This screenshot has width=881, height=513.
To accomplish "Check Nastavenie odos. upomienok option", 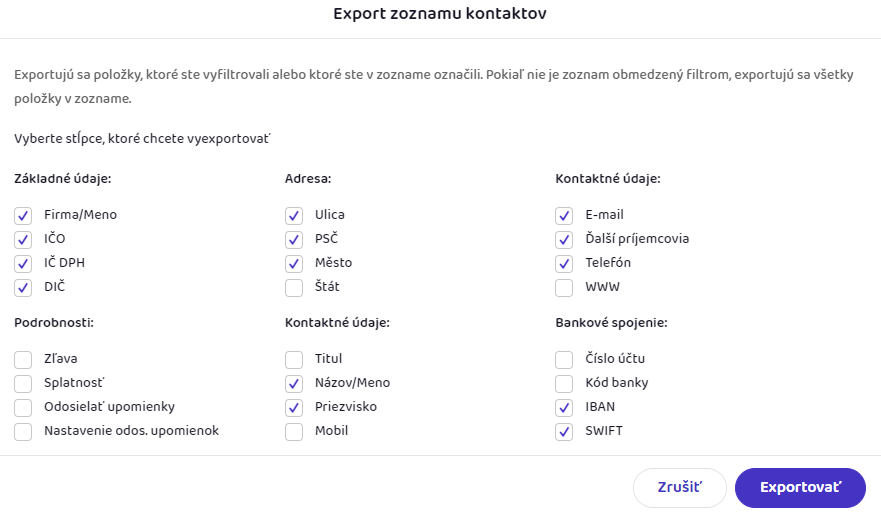I will pos(24,431).
